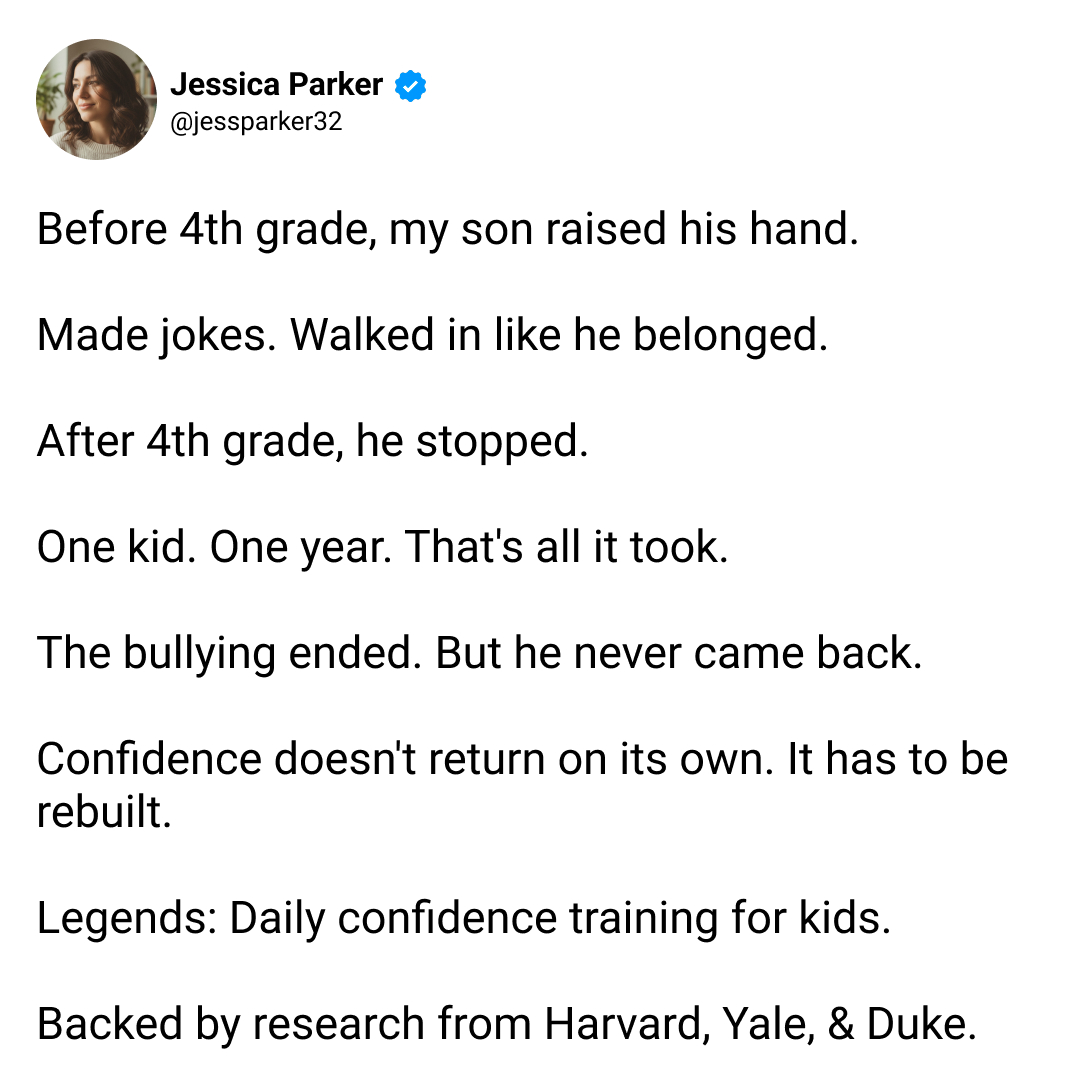The height and width of the screenshot is (1080, 1080).
Task: Click the 'Made jokes. Walked in like he belonged.' line
Action: 433,336
